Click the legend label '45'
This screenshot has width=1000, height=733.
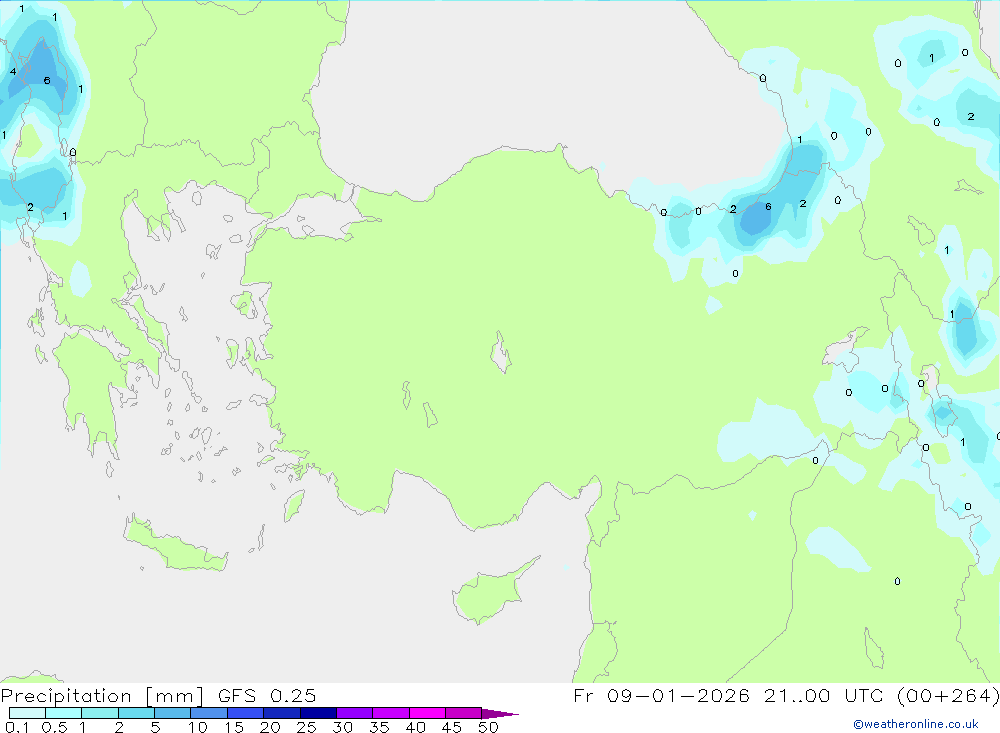(452, 727)
